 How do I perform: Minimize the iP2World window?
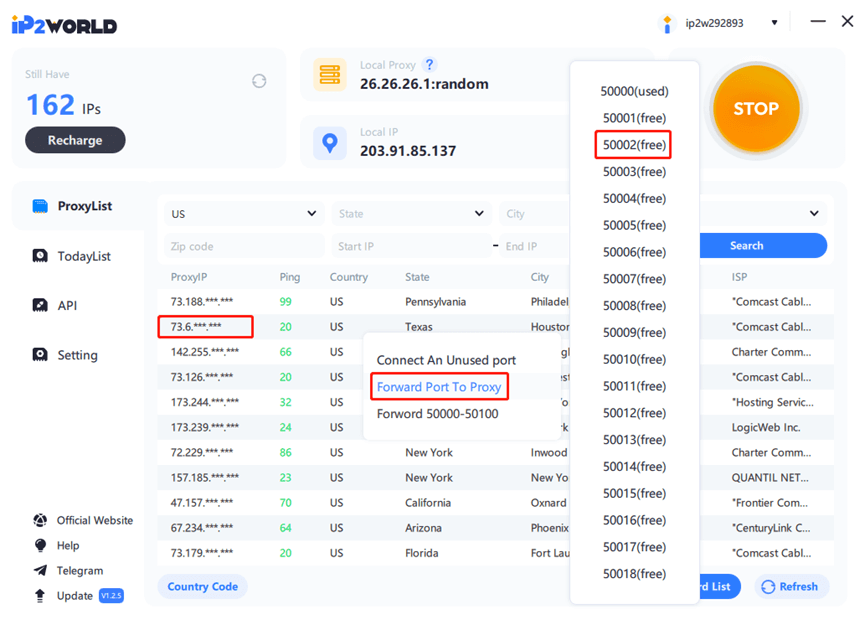[x=818, y=22]
